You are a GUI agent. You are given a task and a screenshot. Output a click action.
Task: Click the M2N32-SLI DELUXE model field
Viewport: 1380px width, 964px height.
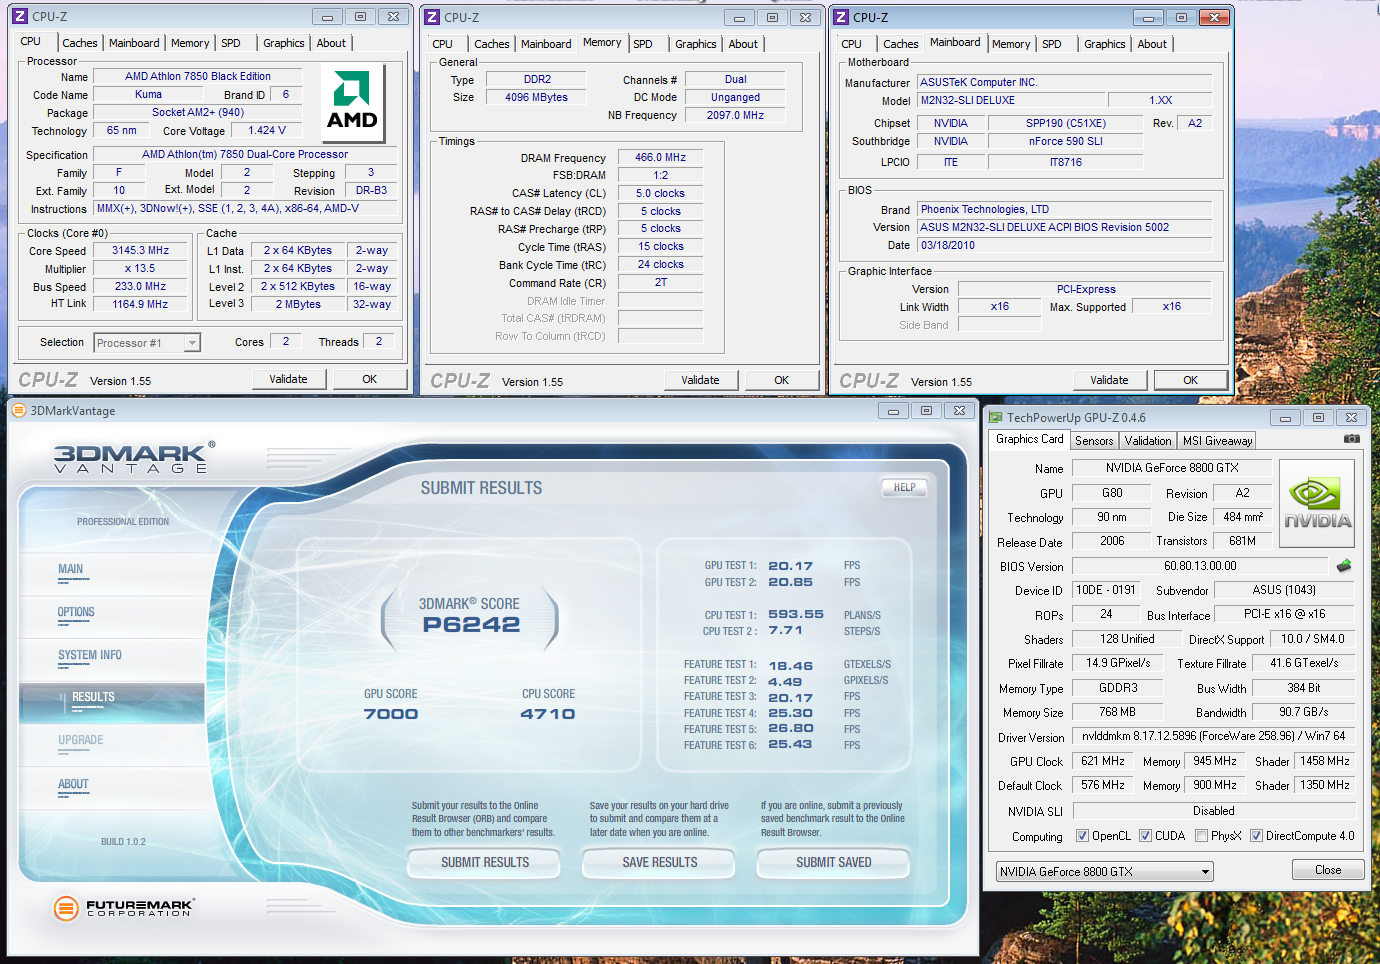coord(1012,100)
